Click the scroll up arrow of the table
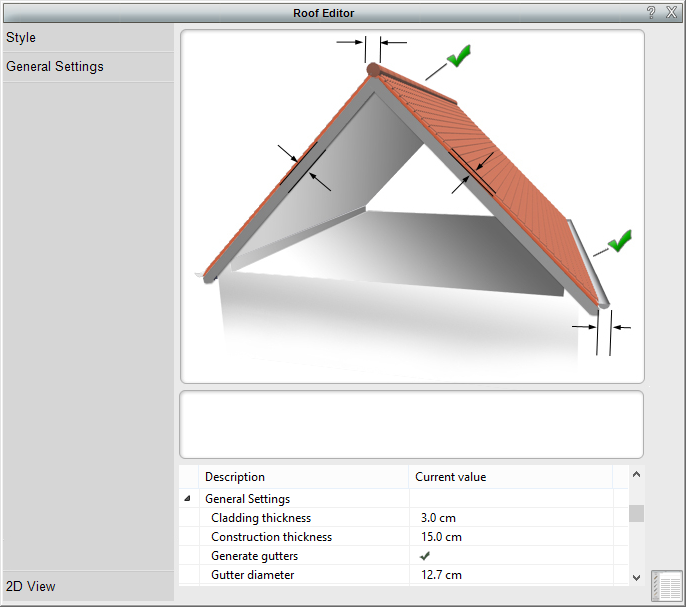The image size is (686, 607). (637, 474)
